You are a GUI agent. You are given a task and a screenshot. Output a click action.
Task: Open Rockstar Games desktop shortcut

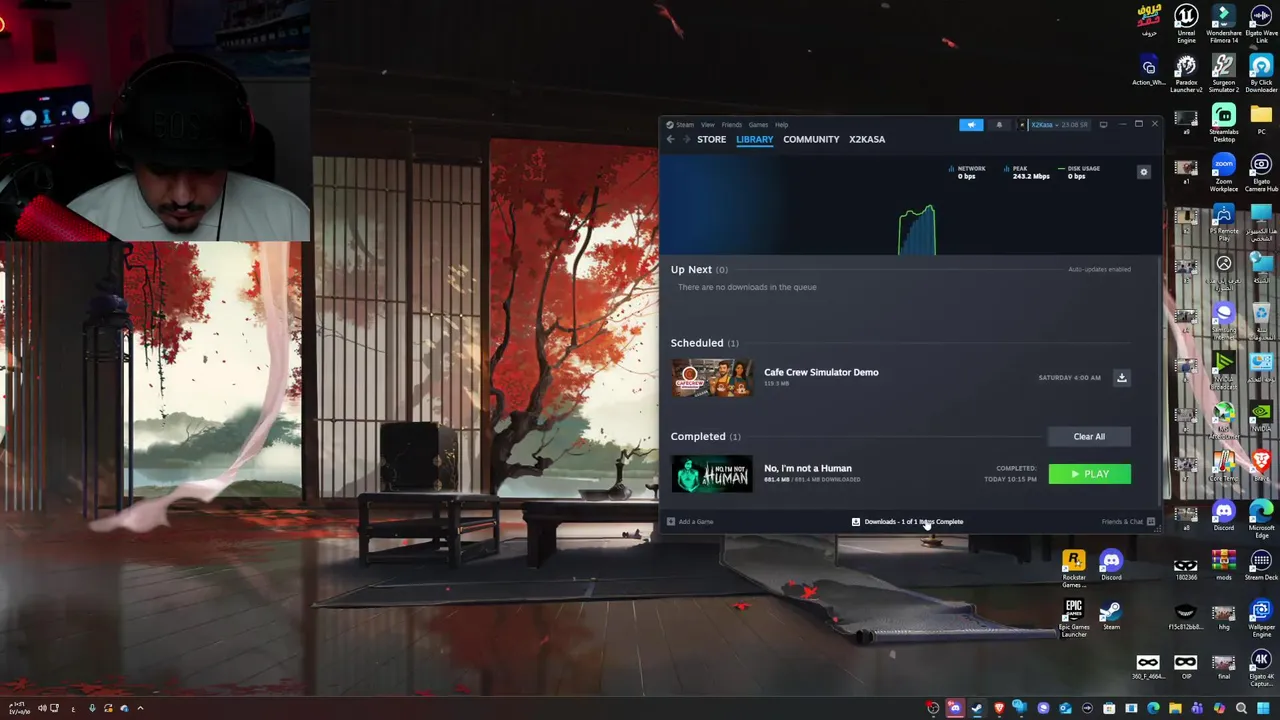(1074, 568)
